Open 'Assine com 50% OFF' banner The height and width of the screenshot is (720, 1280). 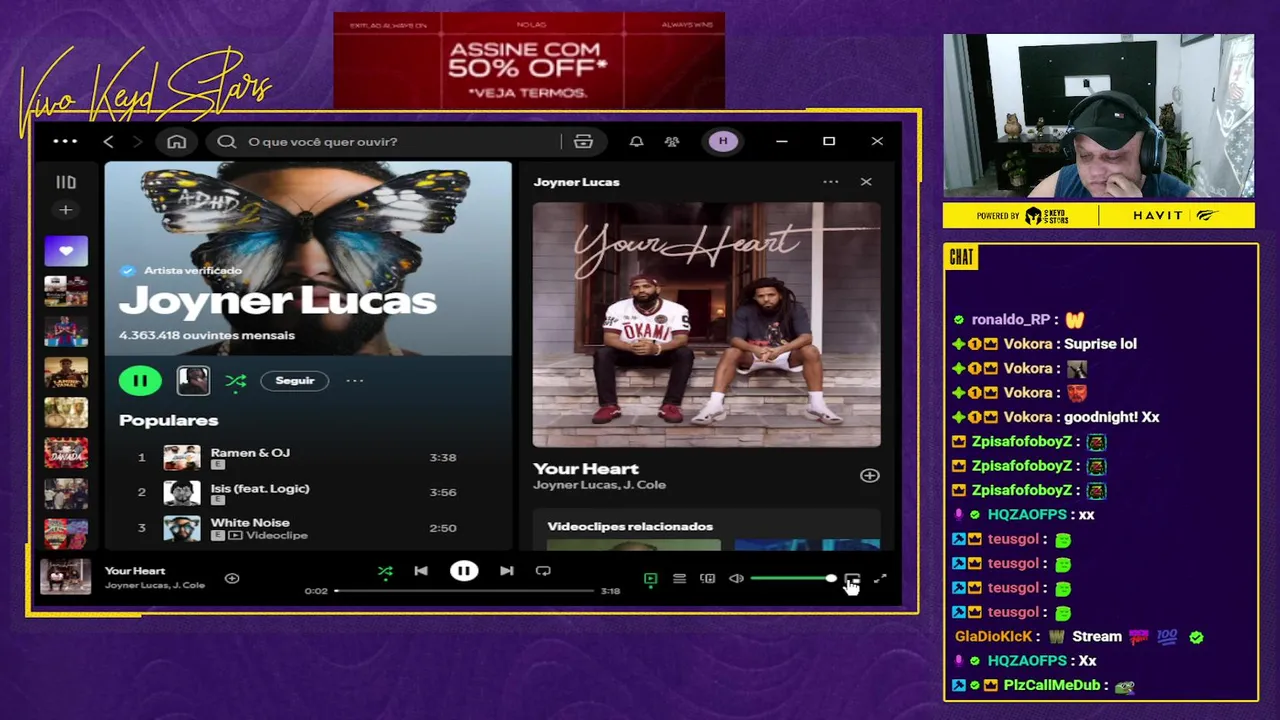529,62
